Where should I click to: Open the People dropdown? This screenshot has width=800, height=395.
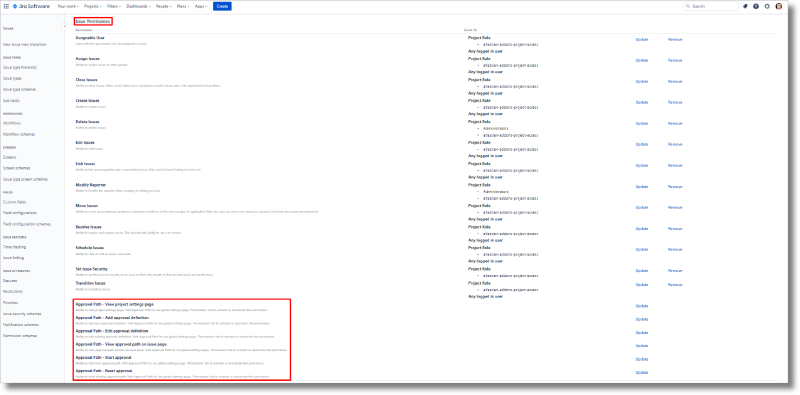click(164, 6)
